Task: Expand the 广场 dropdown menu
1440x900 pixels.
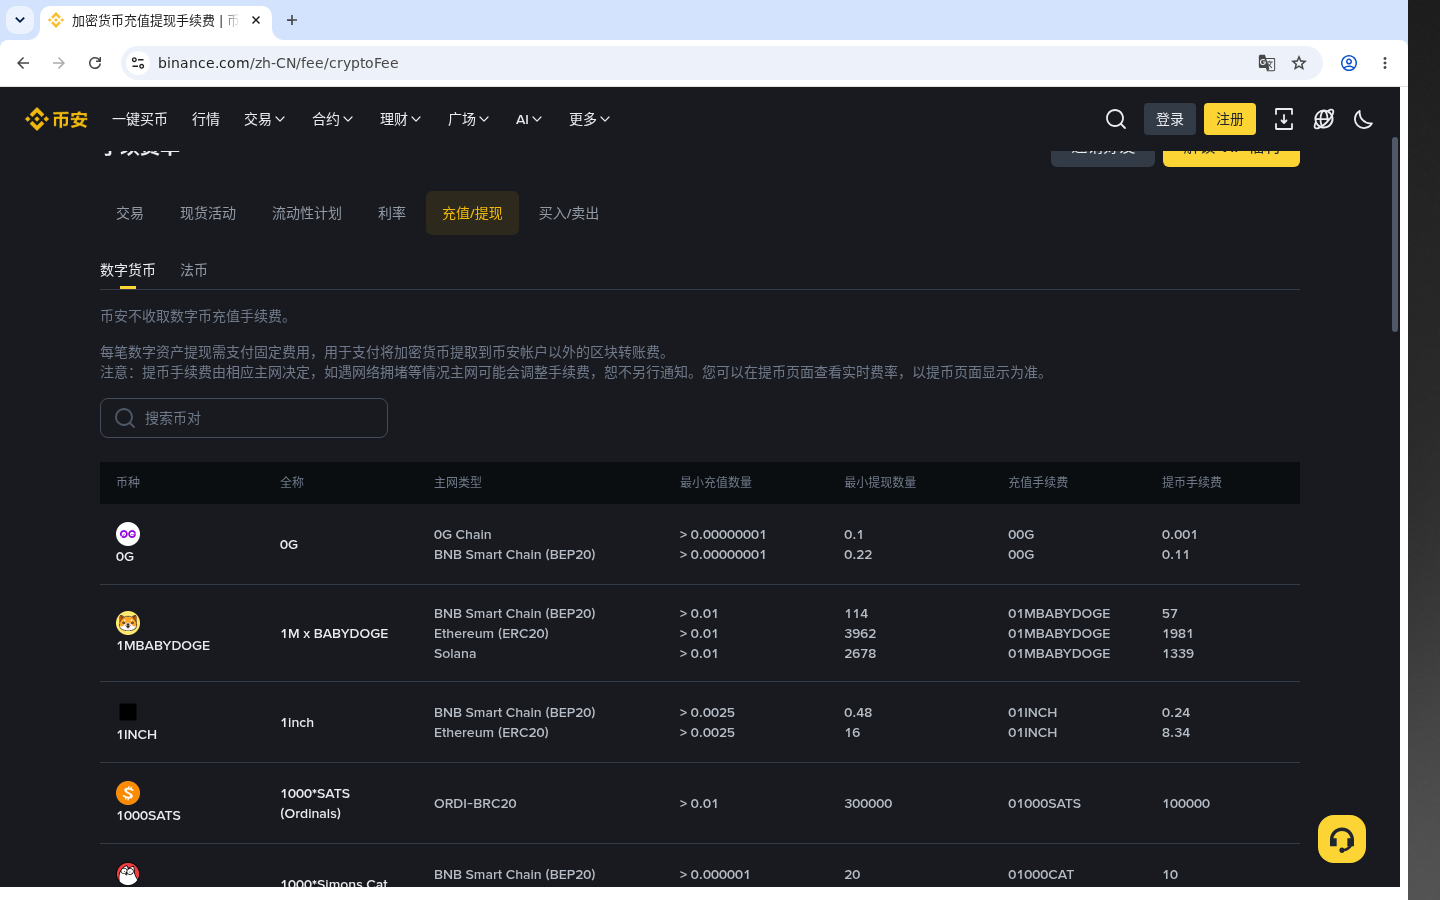Action: coord(469,119)
